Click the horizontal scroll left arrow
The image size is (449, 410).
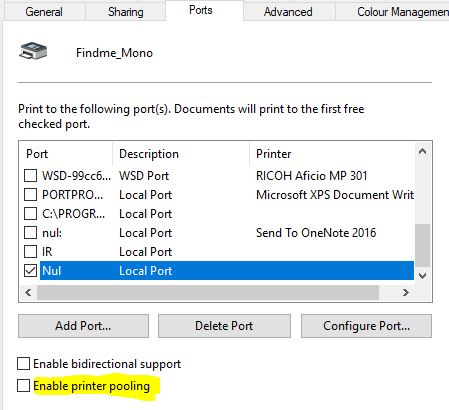tap(28, 292)
